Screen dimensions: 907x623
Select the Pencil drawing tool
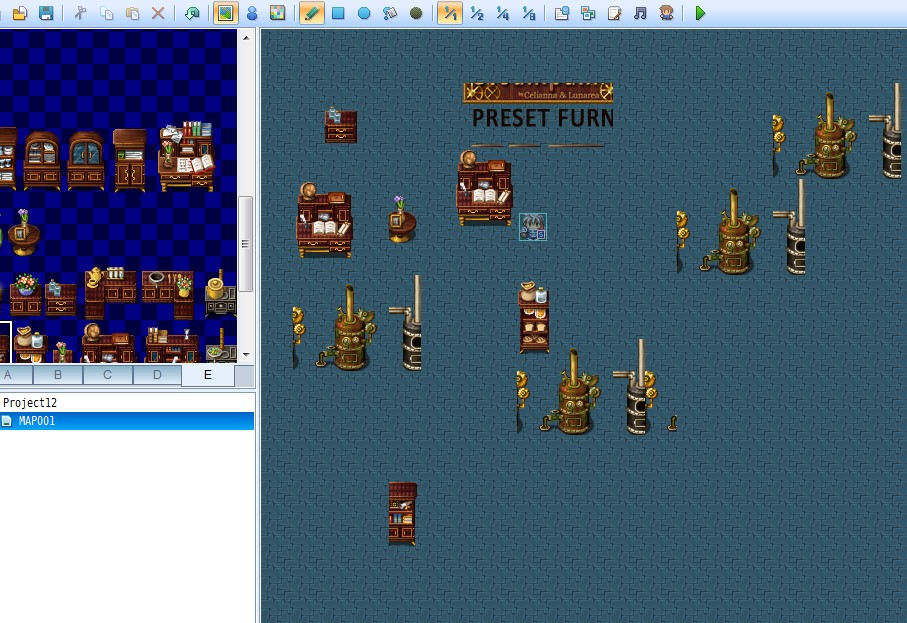click(312, 13)
